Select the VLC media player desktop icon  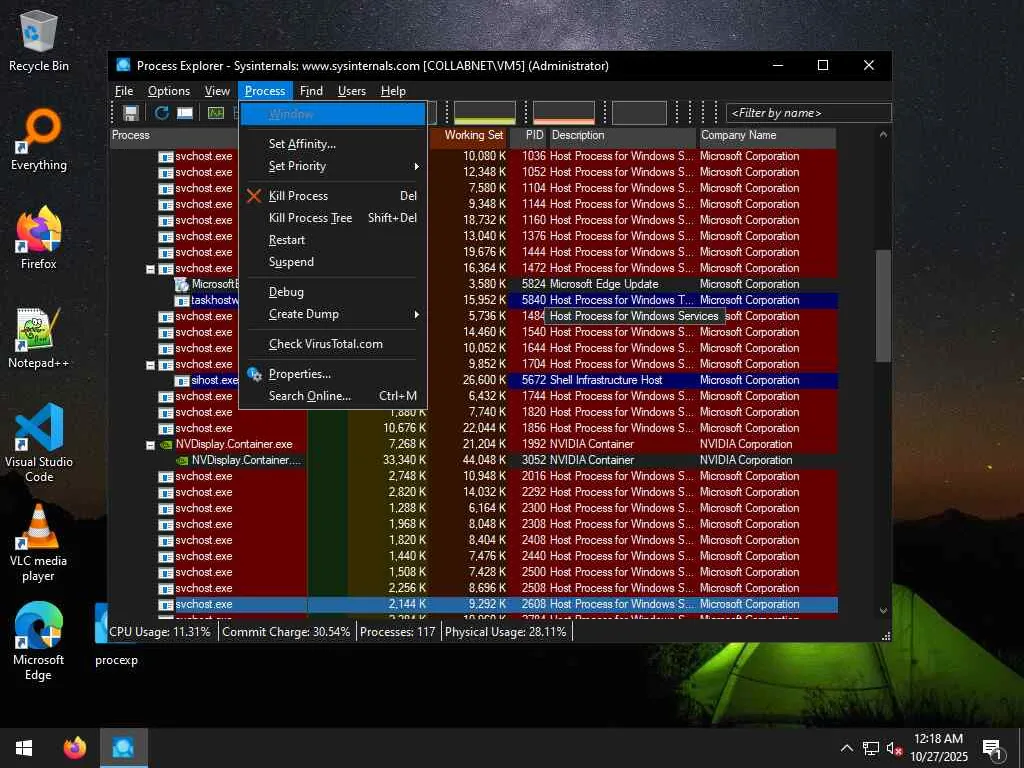[39, 543]
